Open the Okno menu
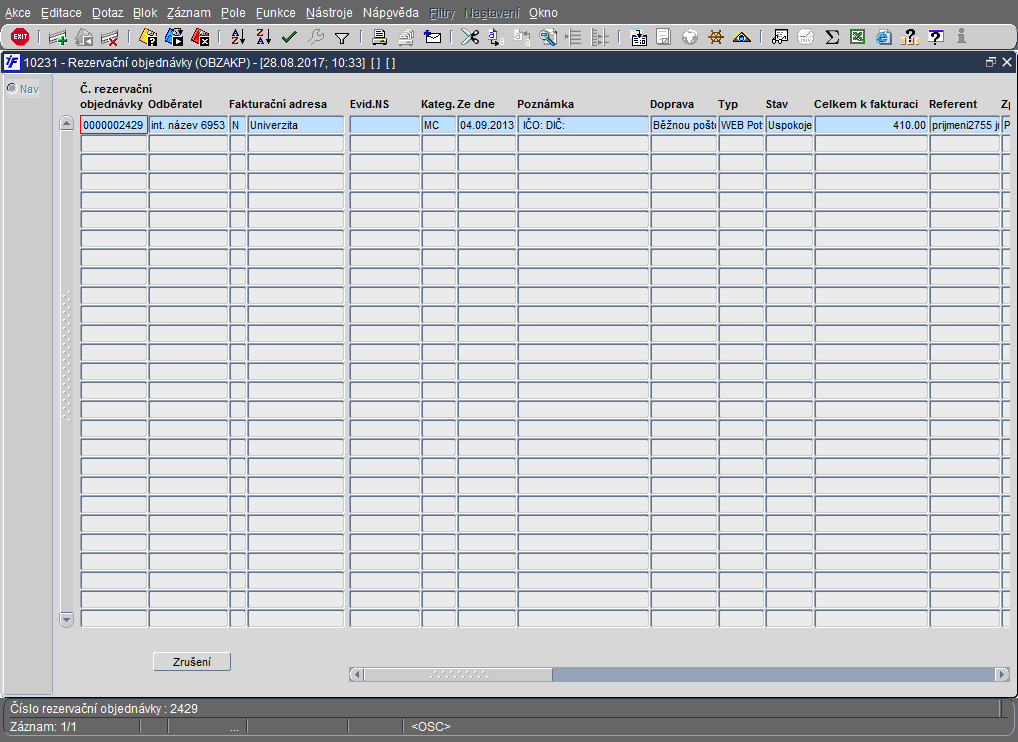 pos(543,13)
